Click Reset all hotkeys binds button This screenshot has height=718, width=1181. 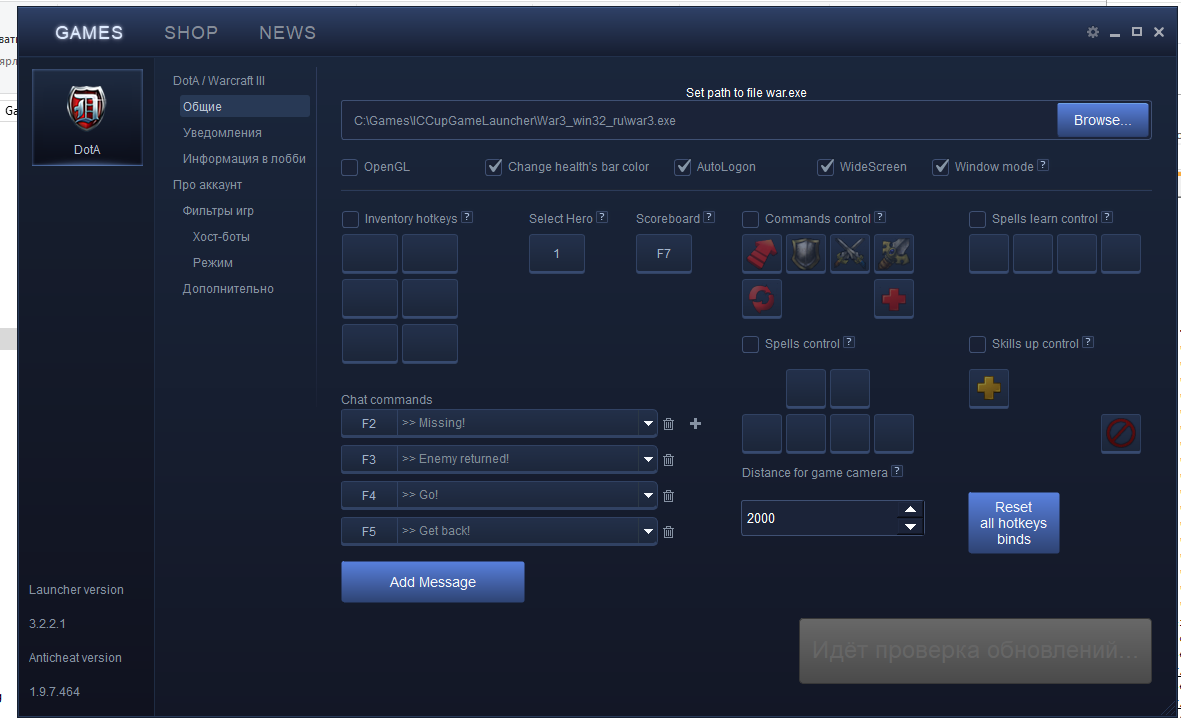point(1014,523)
